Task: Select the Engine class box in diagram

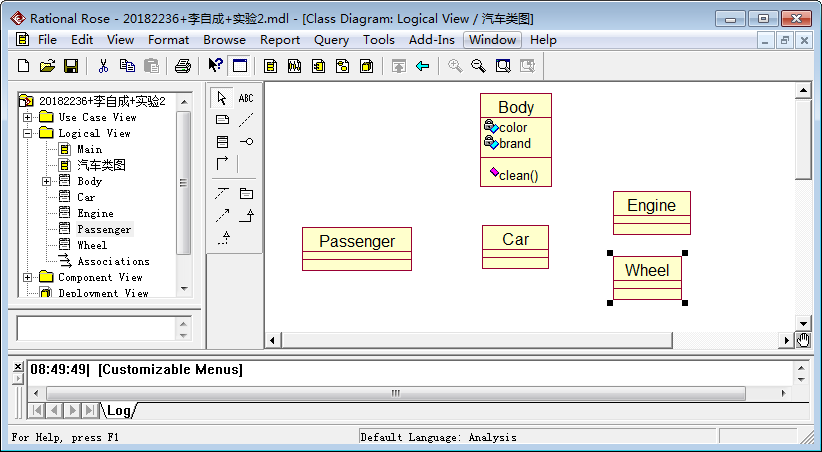Action: pos(652,213)
